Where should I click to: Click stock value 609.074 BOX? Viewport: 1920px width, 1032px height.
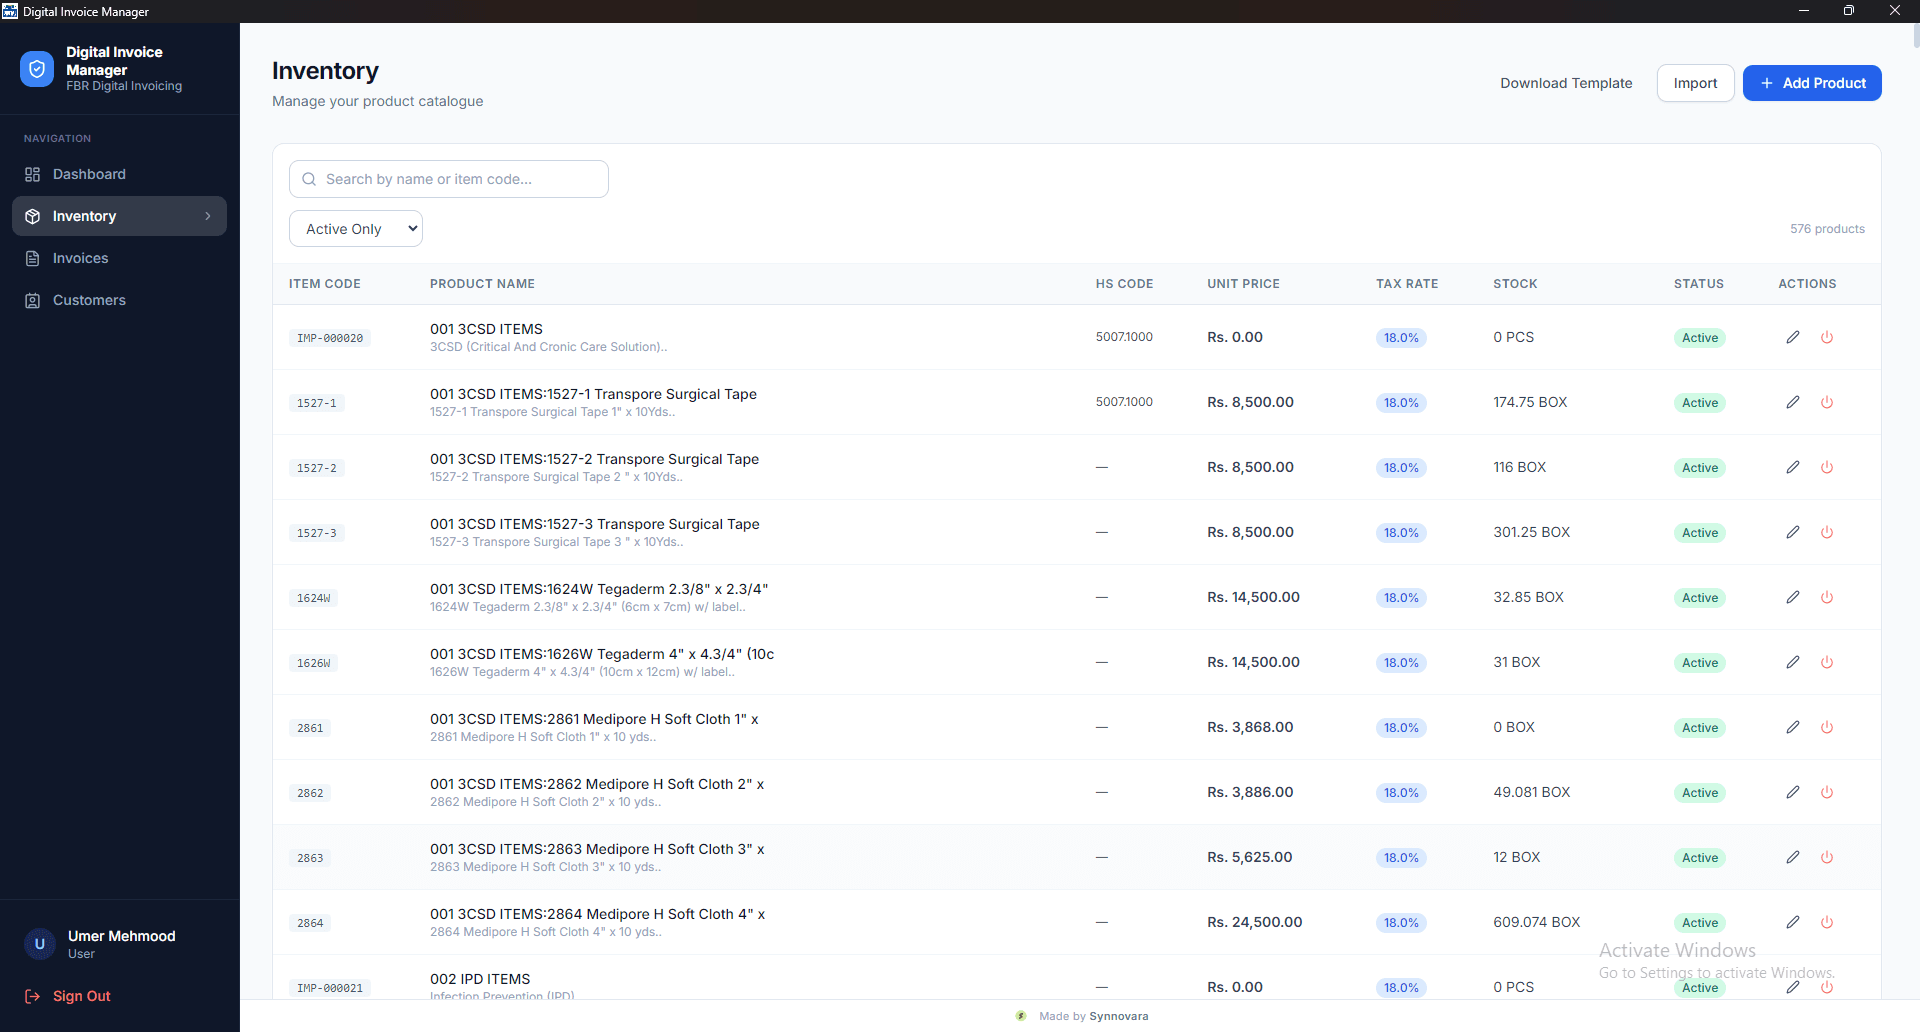(x=1537, y=922)
